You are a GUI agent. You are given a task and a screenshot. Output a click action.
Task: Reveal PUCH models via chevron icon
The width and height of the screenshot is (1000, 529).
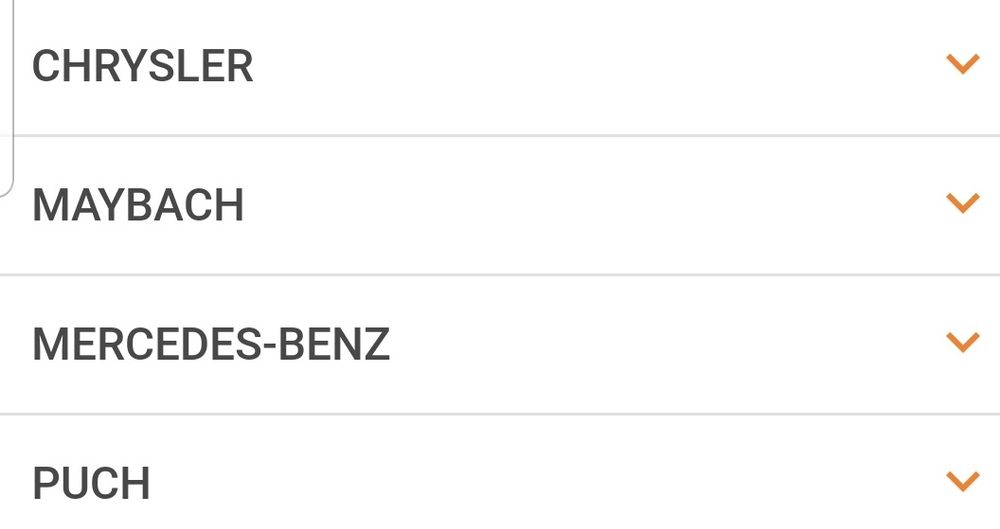(962, 482)
